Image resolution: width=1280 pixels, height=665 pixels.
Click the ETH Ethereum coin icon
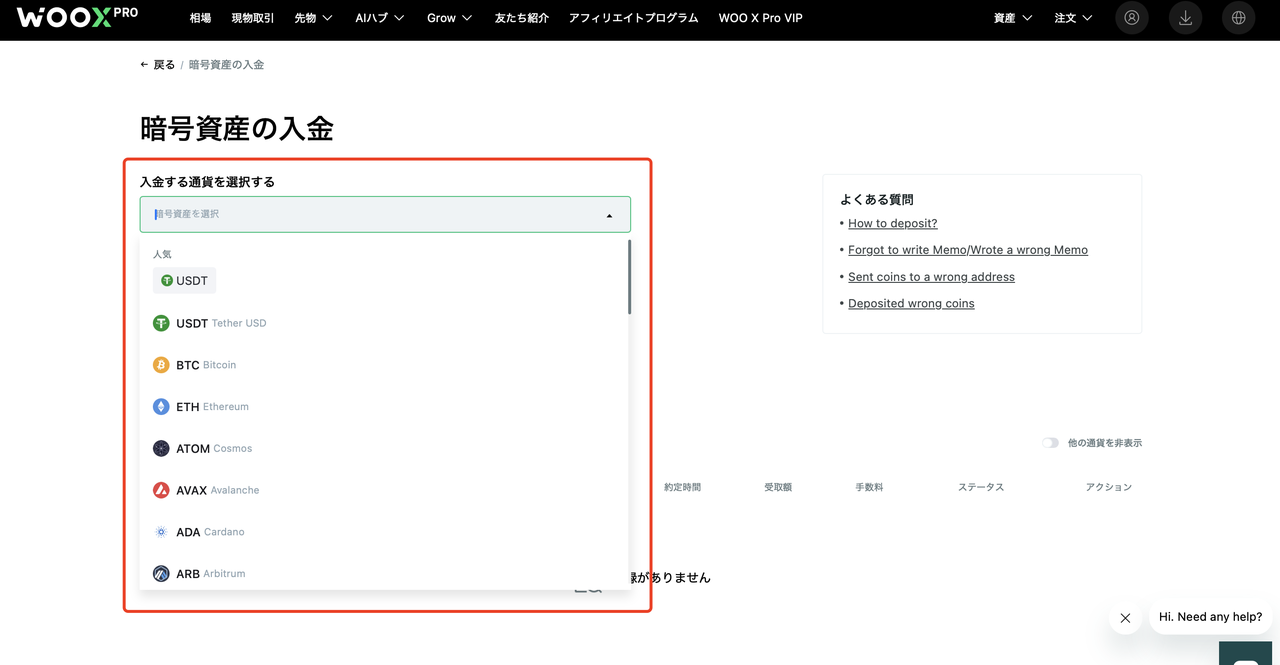tap(161, 407)
